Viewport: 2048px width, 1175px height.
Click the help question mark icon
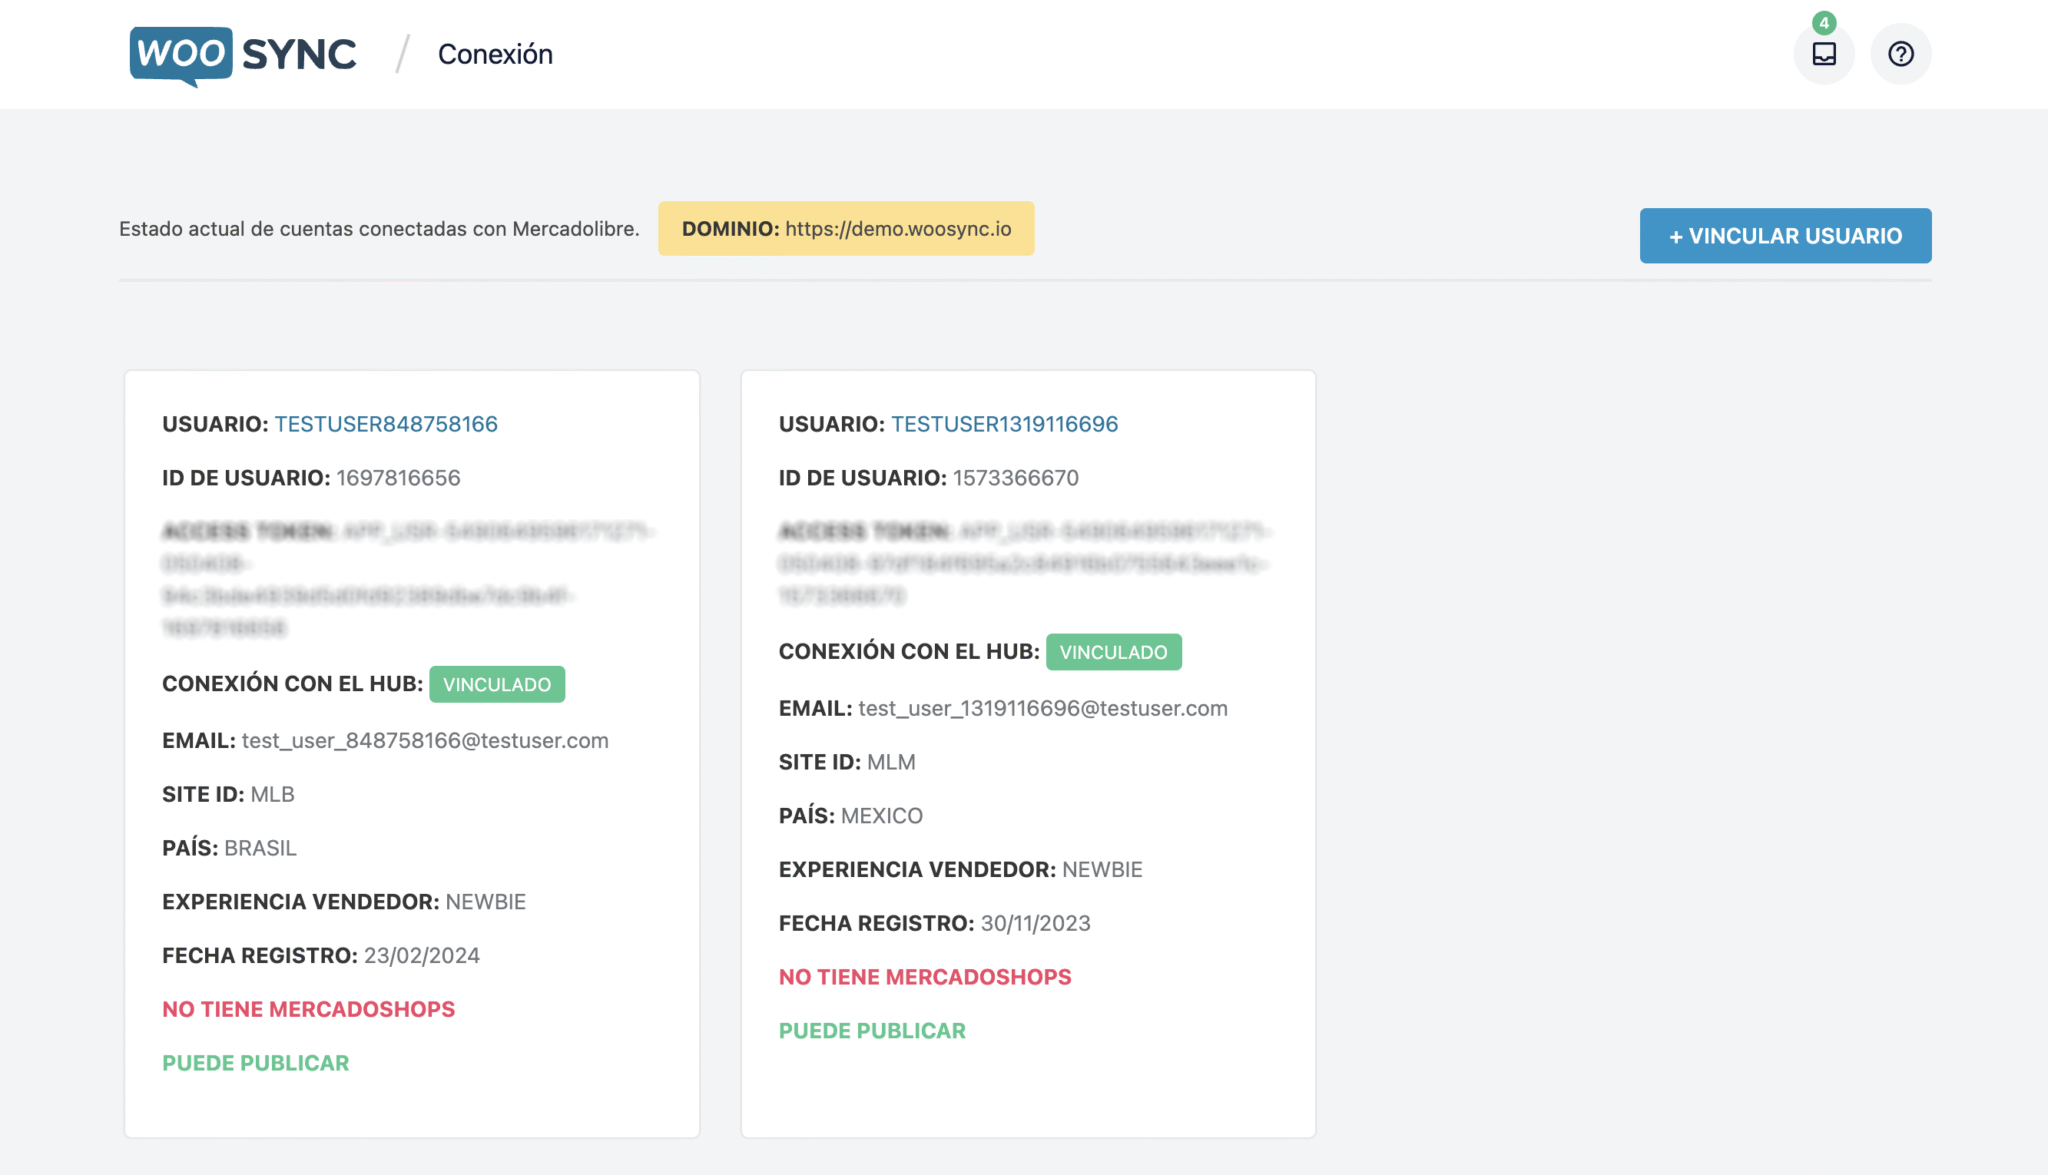click(x=1900, y=54)
